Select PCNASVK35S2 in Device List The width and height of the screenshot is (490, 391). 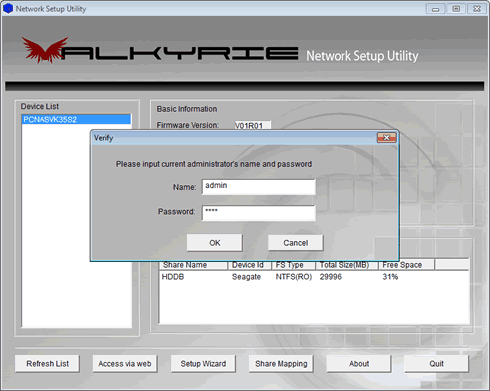[76, 119]
